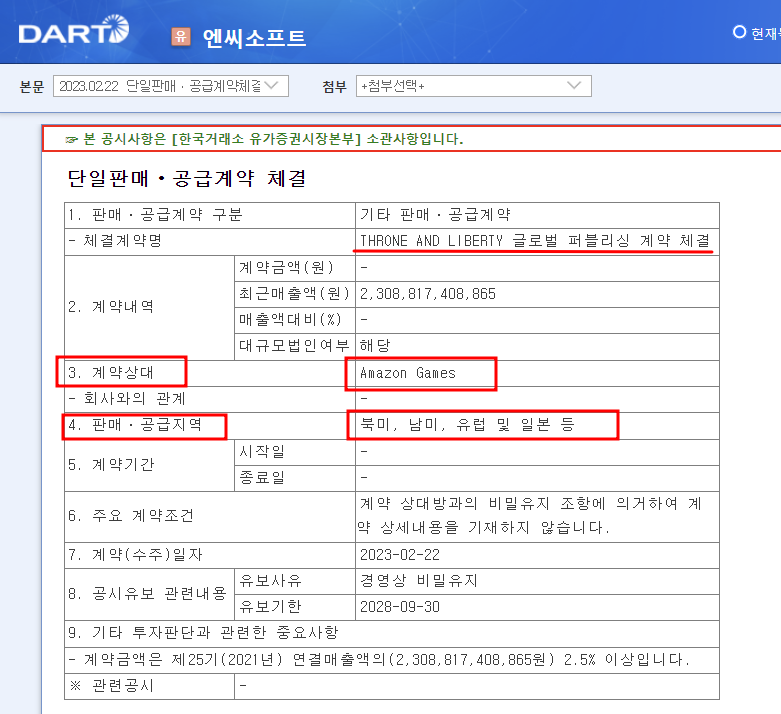Click the 1. 판매ㆍ공급계약 구분 label
The width and height of the screenshot is (781, 714).
[x=155, y=215]
